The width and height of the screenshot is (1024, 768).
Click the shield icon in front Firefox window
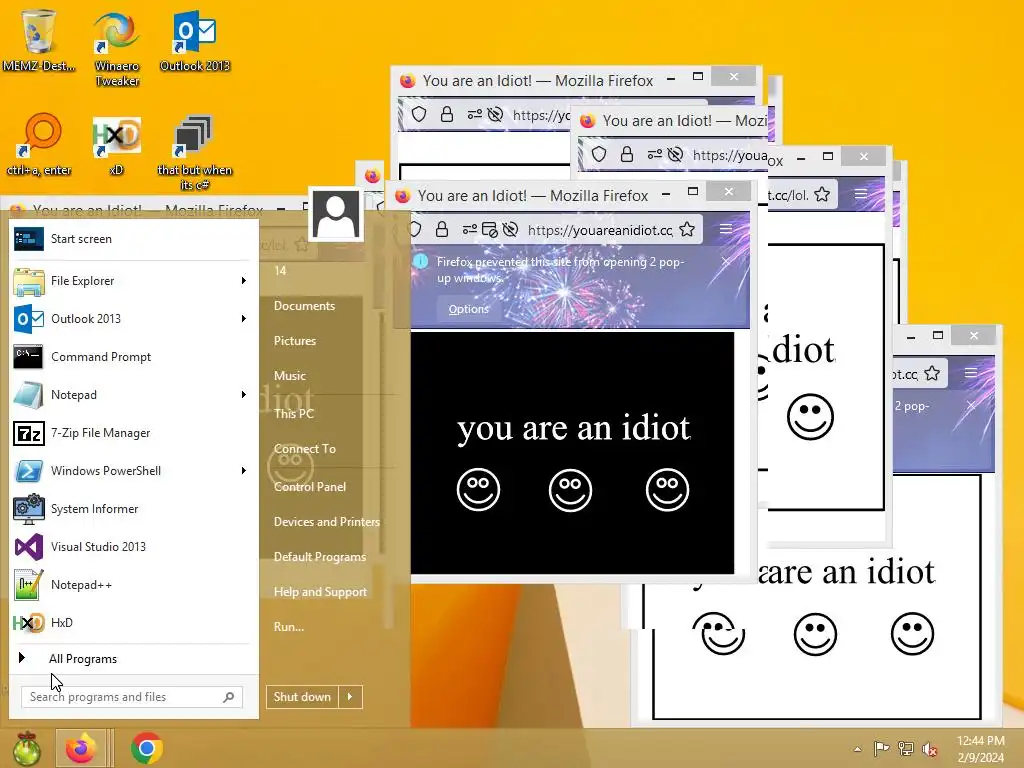(x=415, y=229)
